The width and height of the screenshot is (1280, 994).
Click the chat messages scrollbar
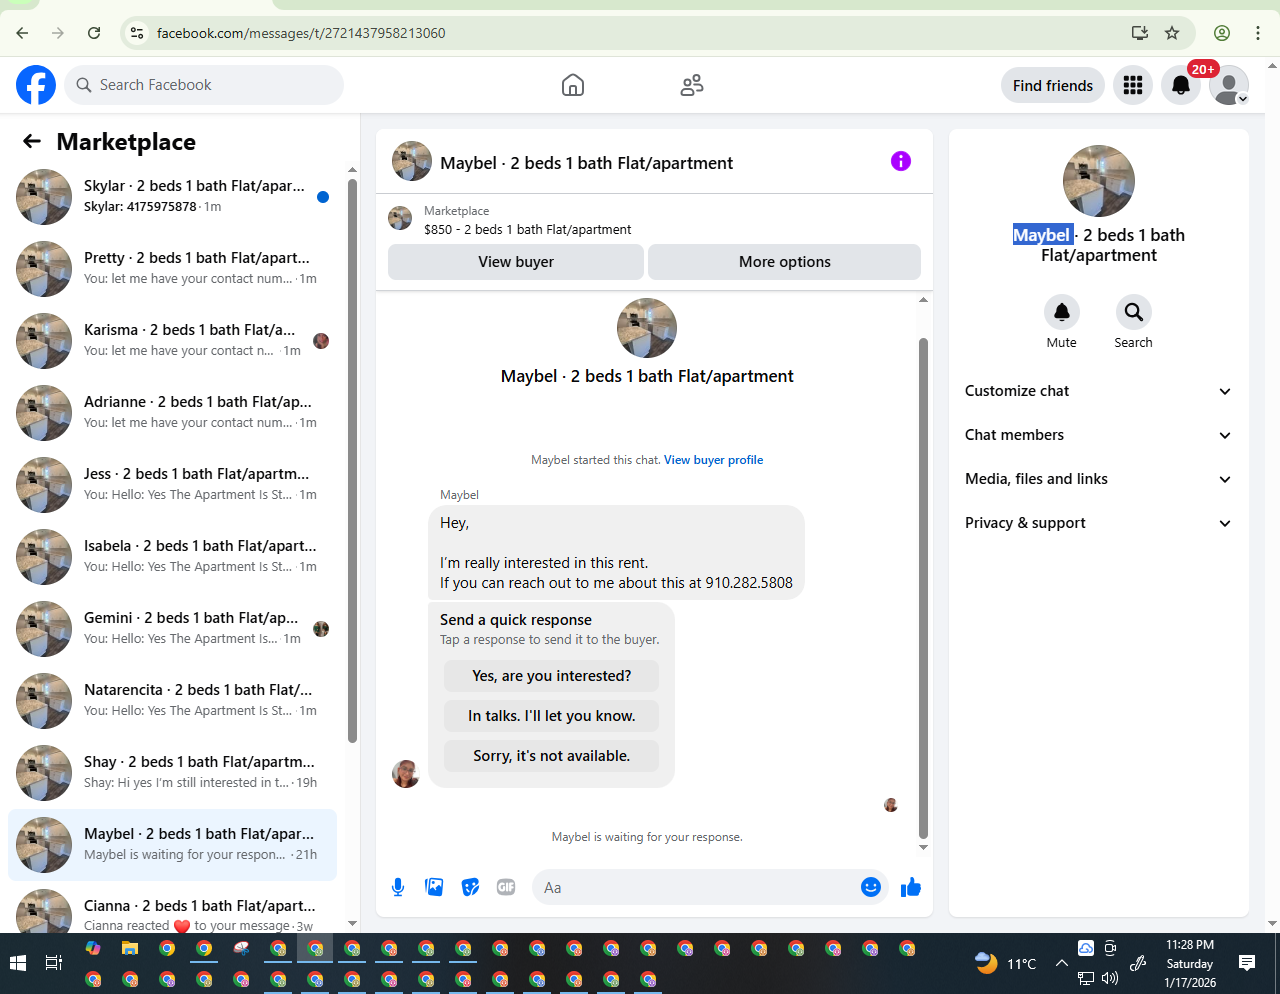point(923,588)
